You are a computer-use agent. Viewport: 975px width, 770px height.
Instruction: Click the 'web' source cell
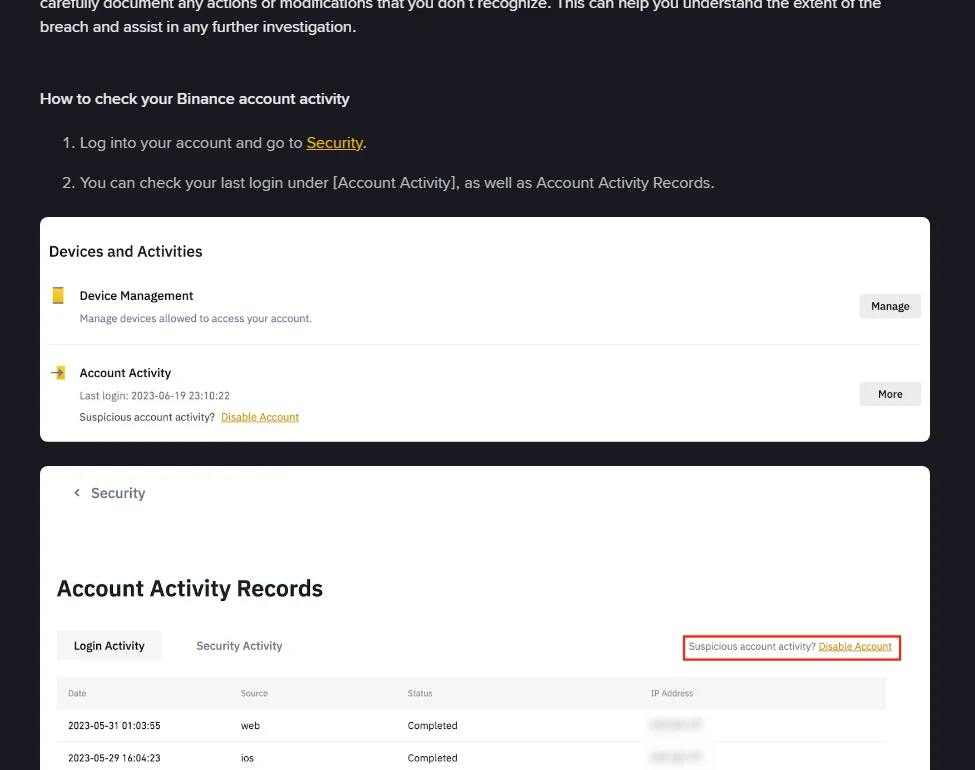point(250,726)
